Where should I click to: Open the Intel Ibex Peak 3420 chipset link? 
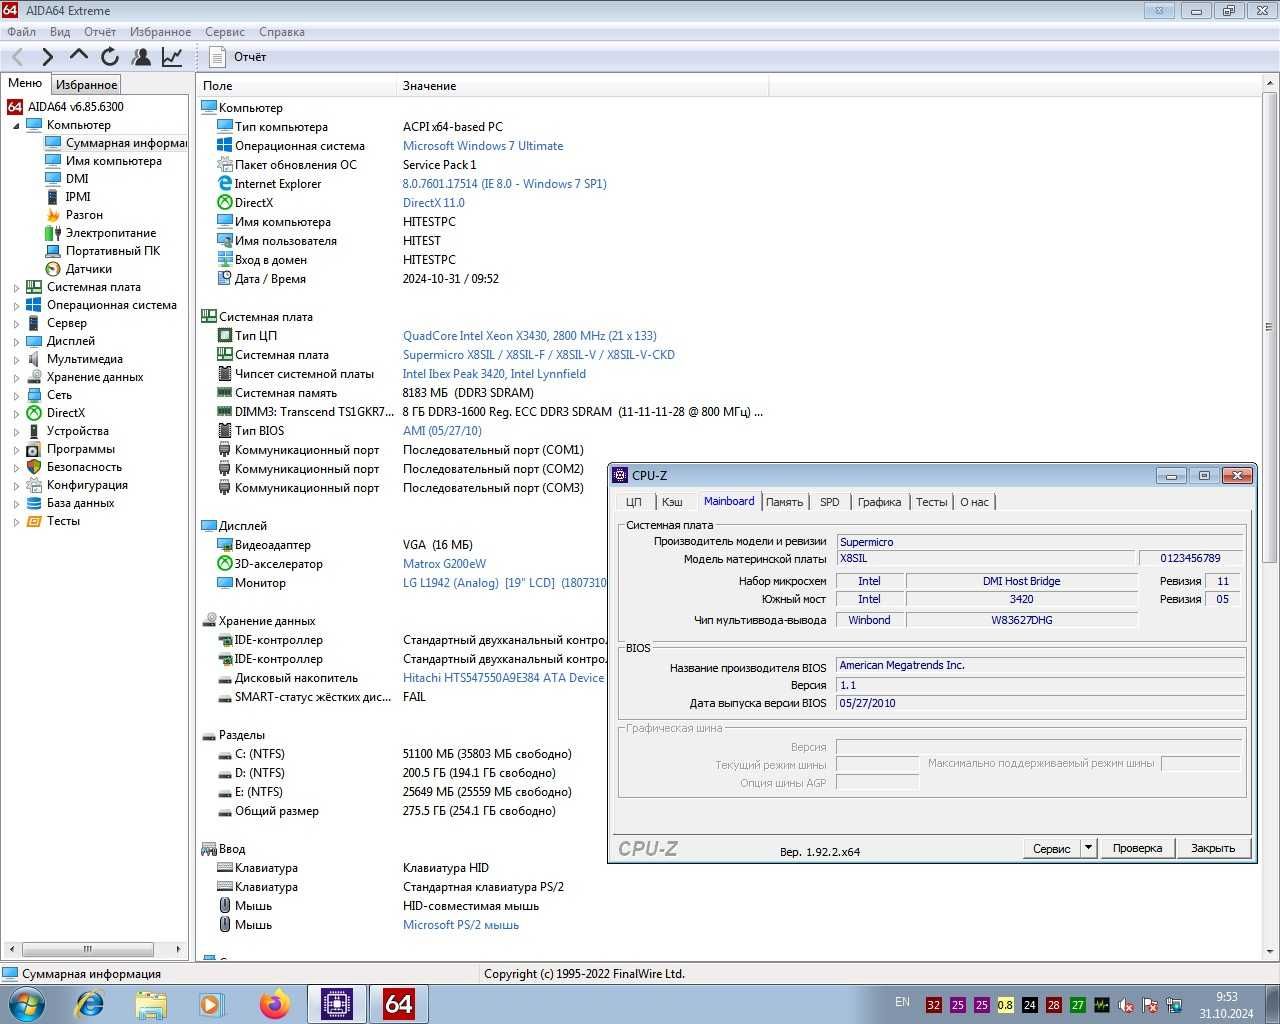(x=494, y=374)
